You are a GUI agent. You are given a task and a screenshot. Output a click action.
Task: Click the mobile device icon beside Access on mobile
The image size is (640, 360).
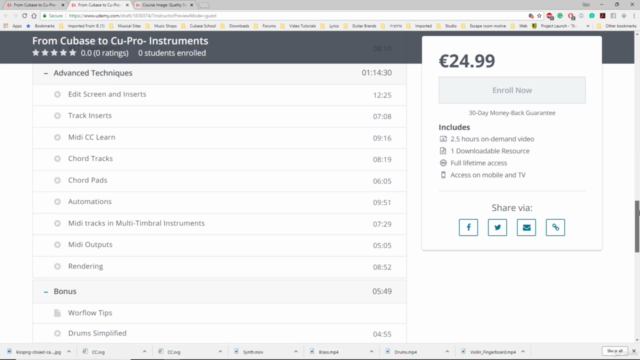(x=443, y=175)
